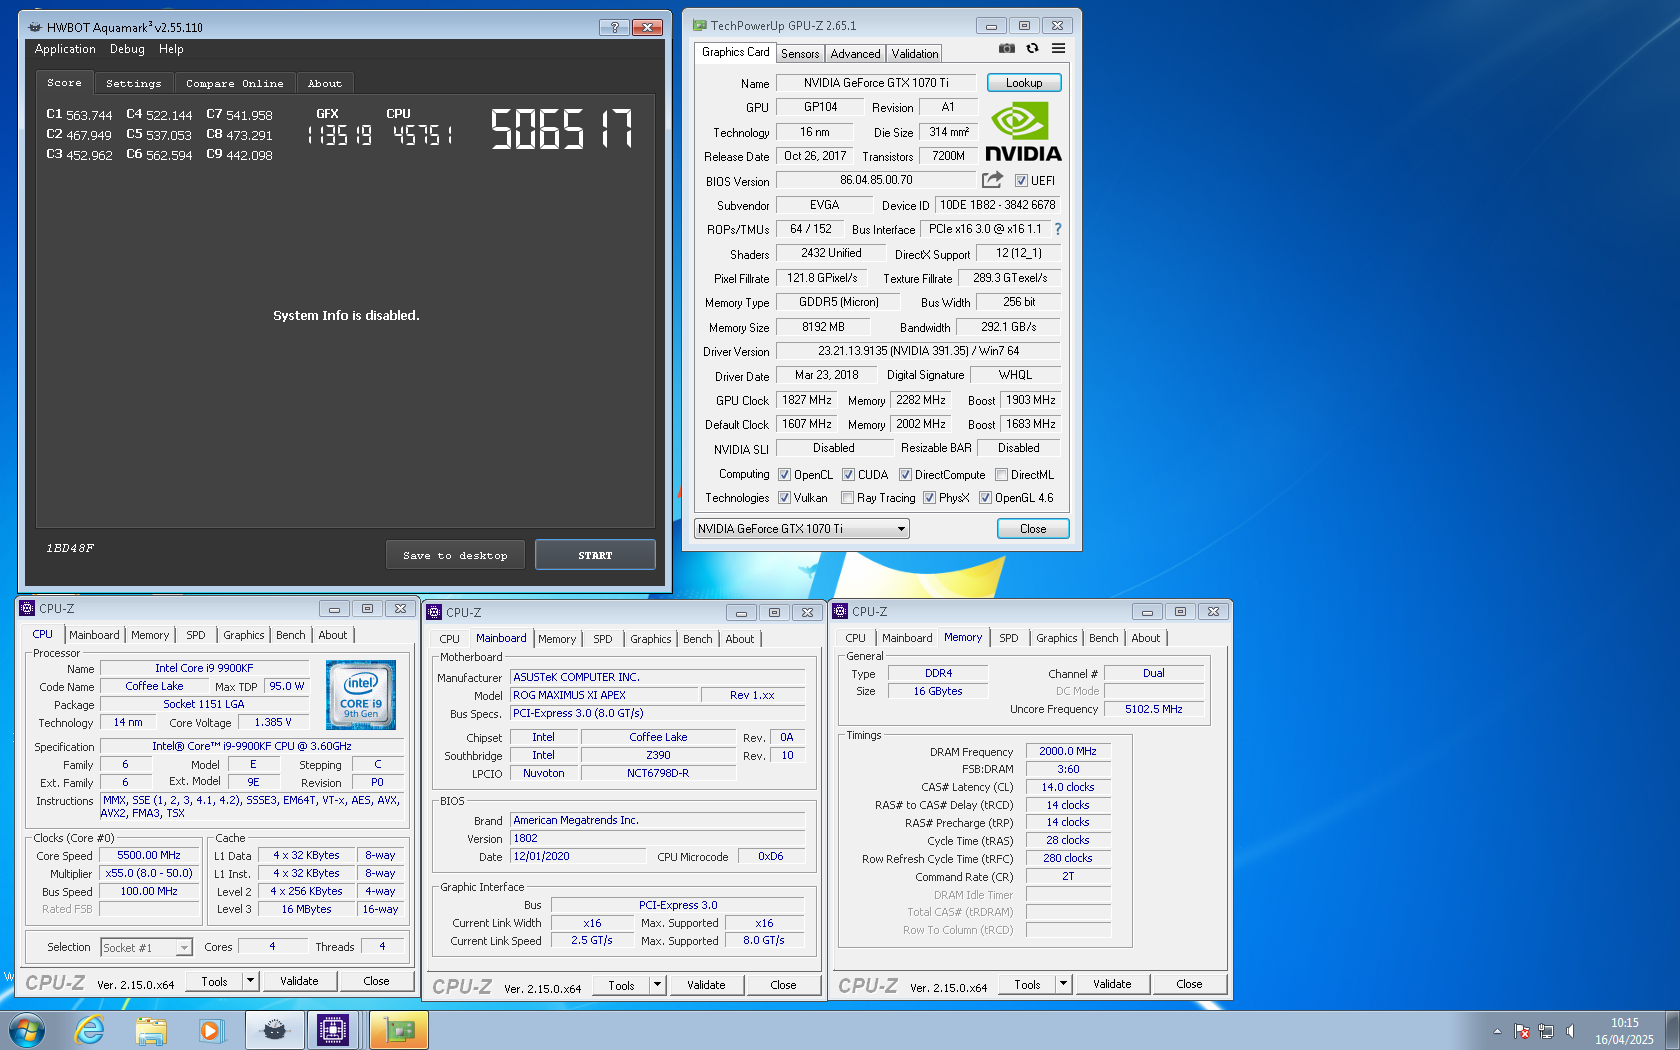Open the Bench tab in CPU-Z CPU window
This screenshot has width=1680, height=1050.
291,635
